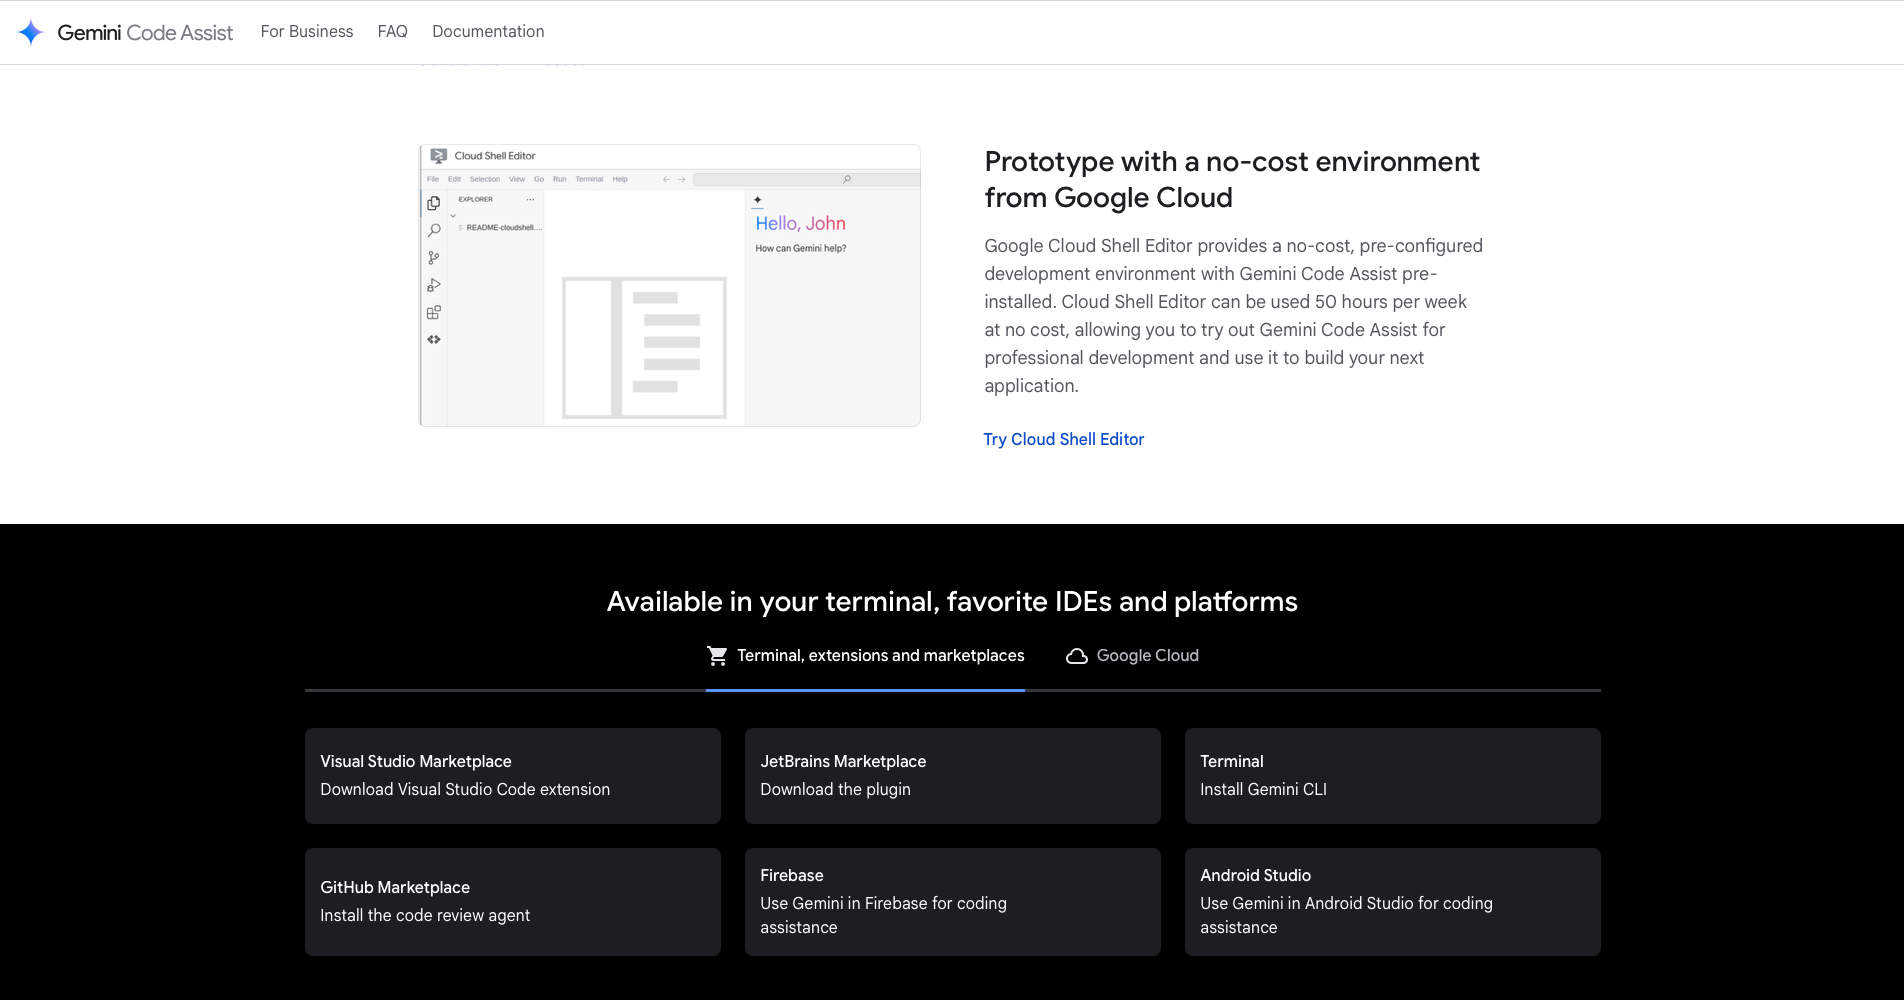Click 'Available in your terminal, favorite IDEs' heading
1904x1000 pixels.
952,602
